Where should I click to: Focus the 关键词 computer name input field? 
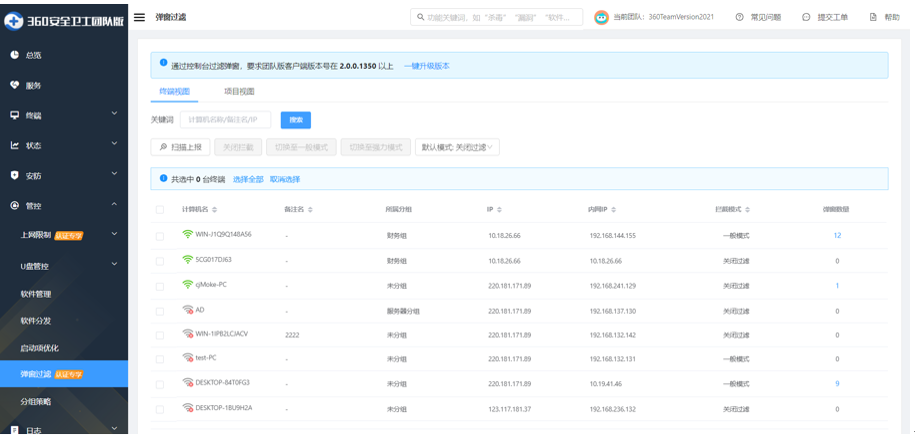(225, 120)
